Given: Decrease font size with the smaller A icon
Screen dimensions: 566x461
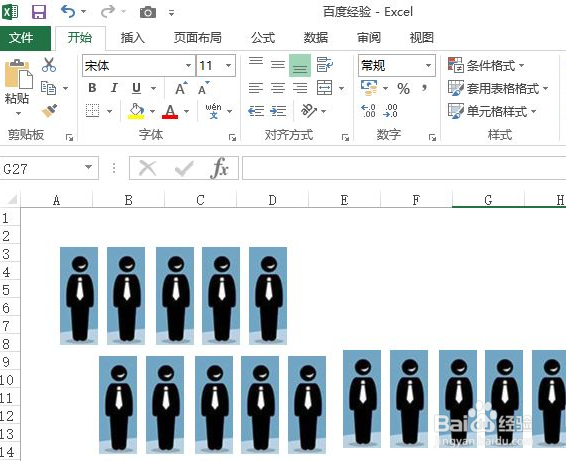Looking at the screenshot, I should 203,88.
